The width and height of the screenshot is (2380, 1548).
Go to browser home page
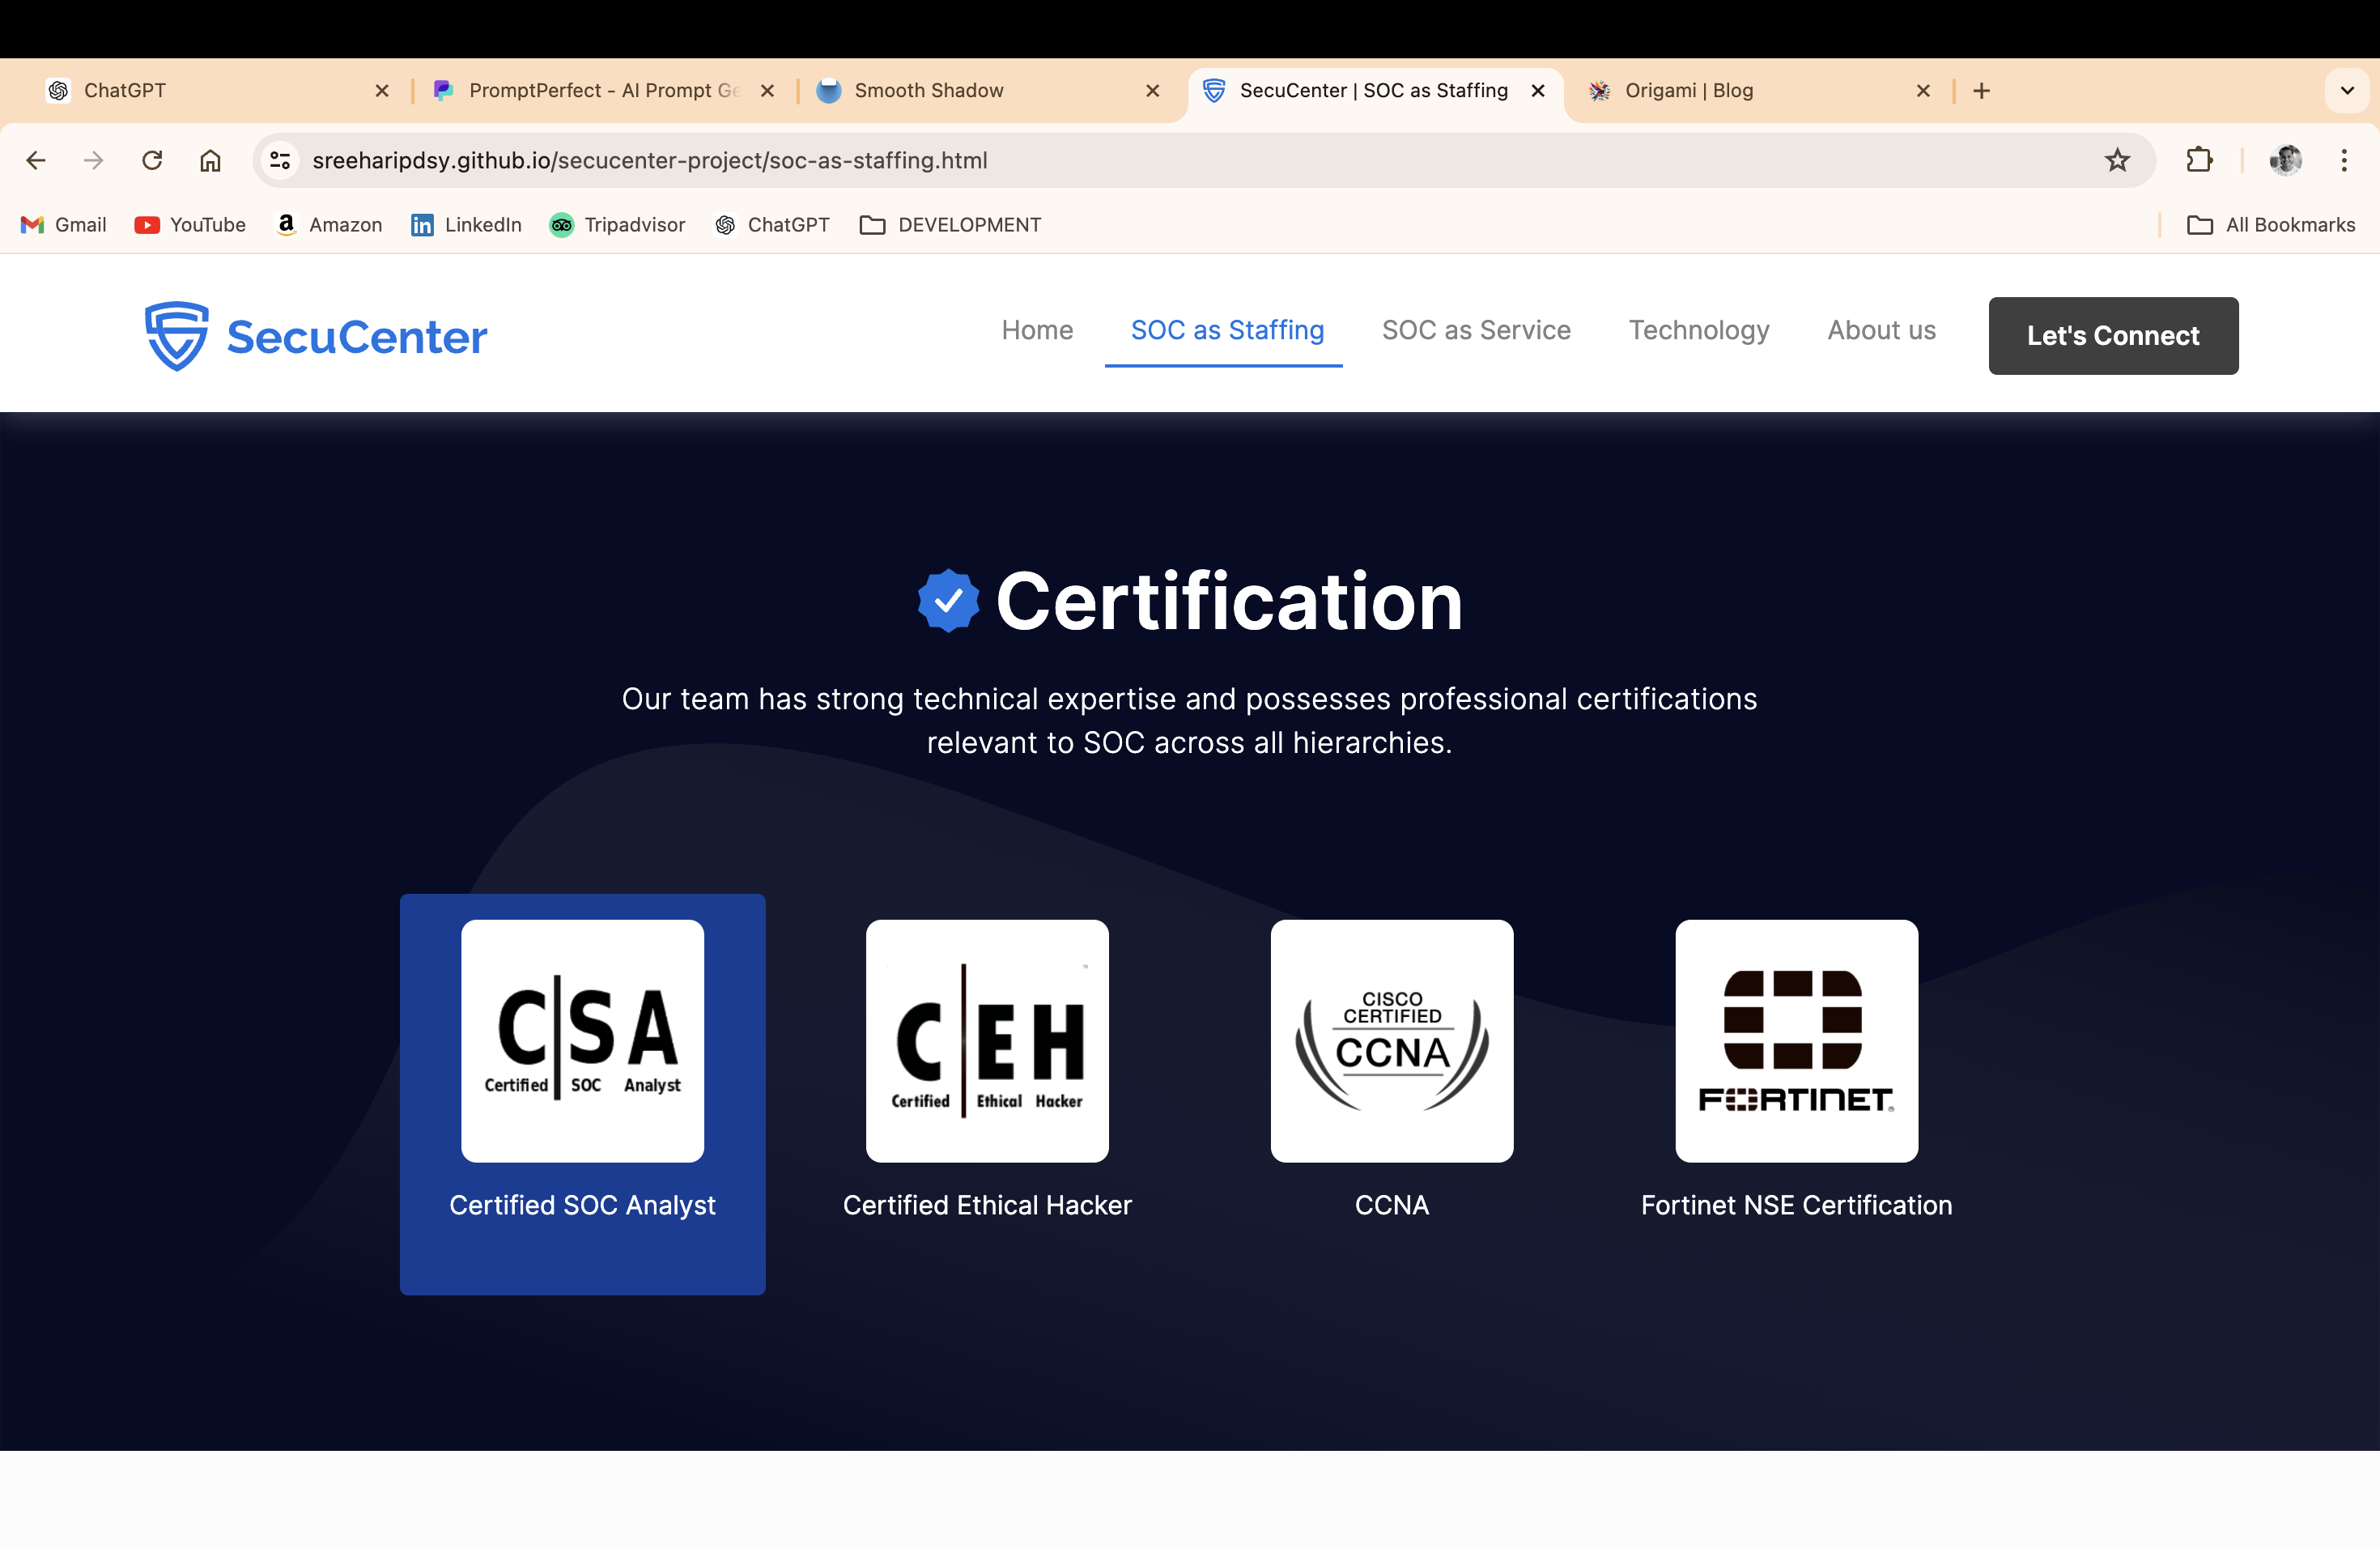[210, 160]
